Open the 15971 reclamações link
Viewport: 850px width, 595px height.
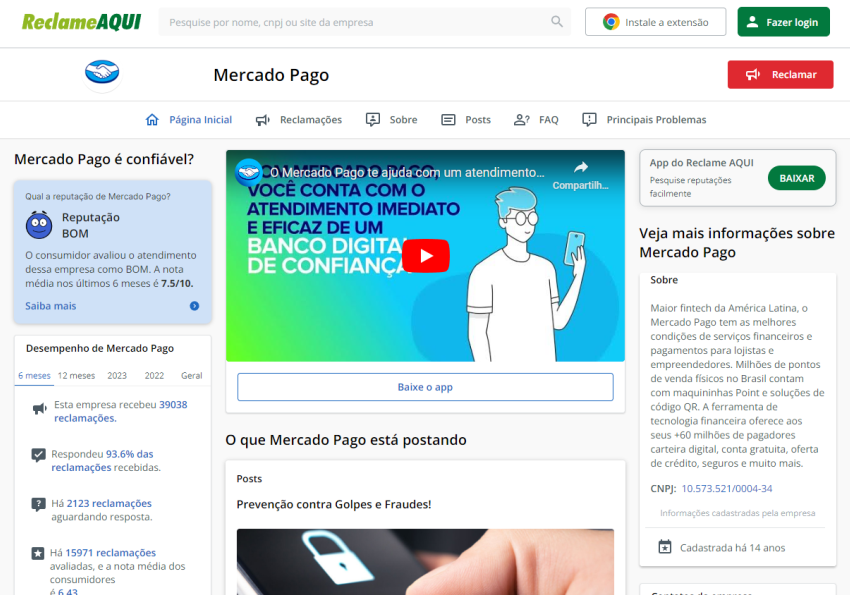[111, 553]
